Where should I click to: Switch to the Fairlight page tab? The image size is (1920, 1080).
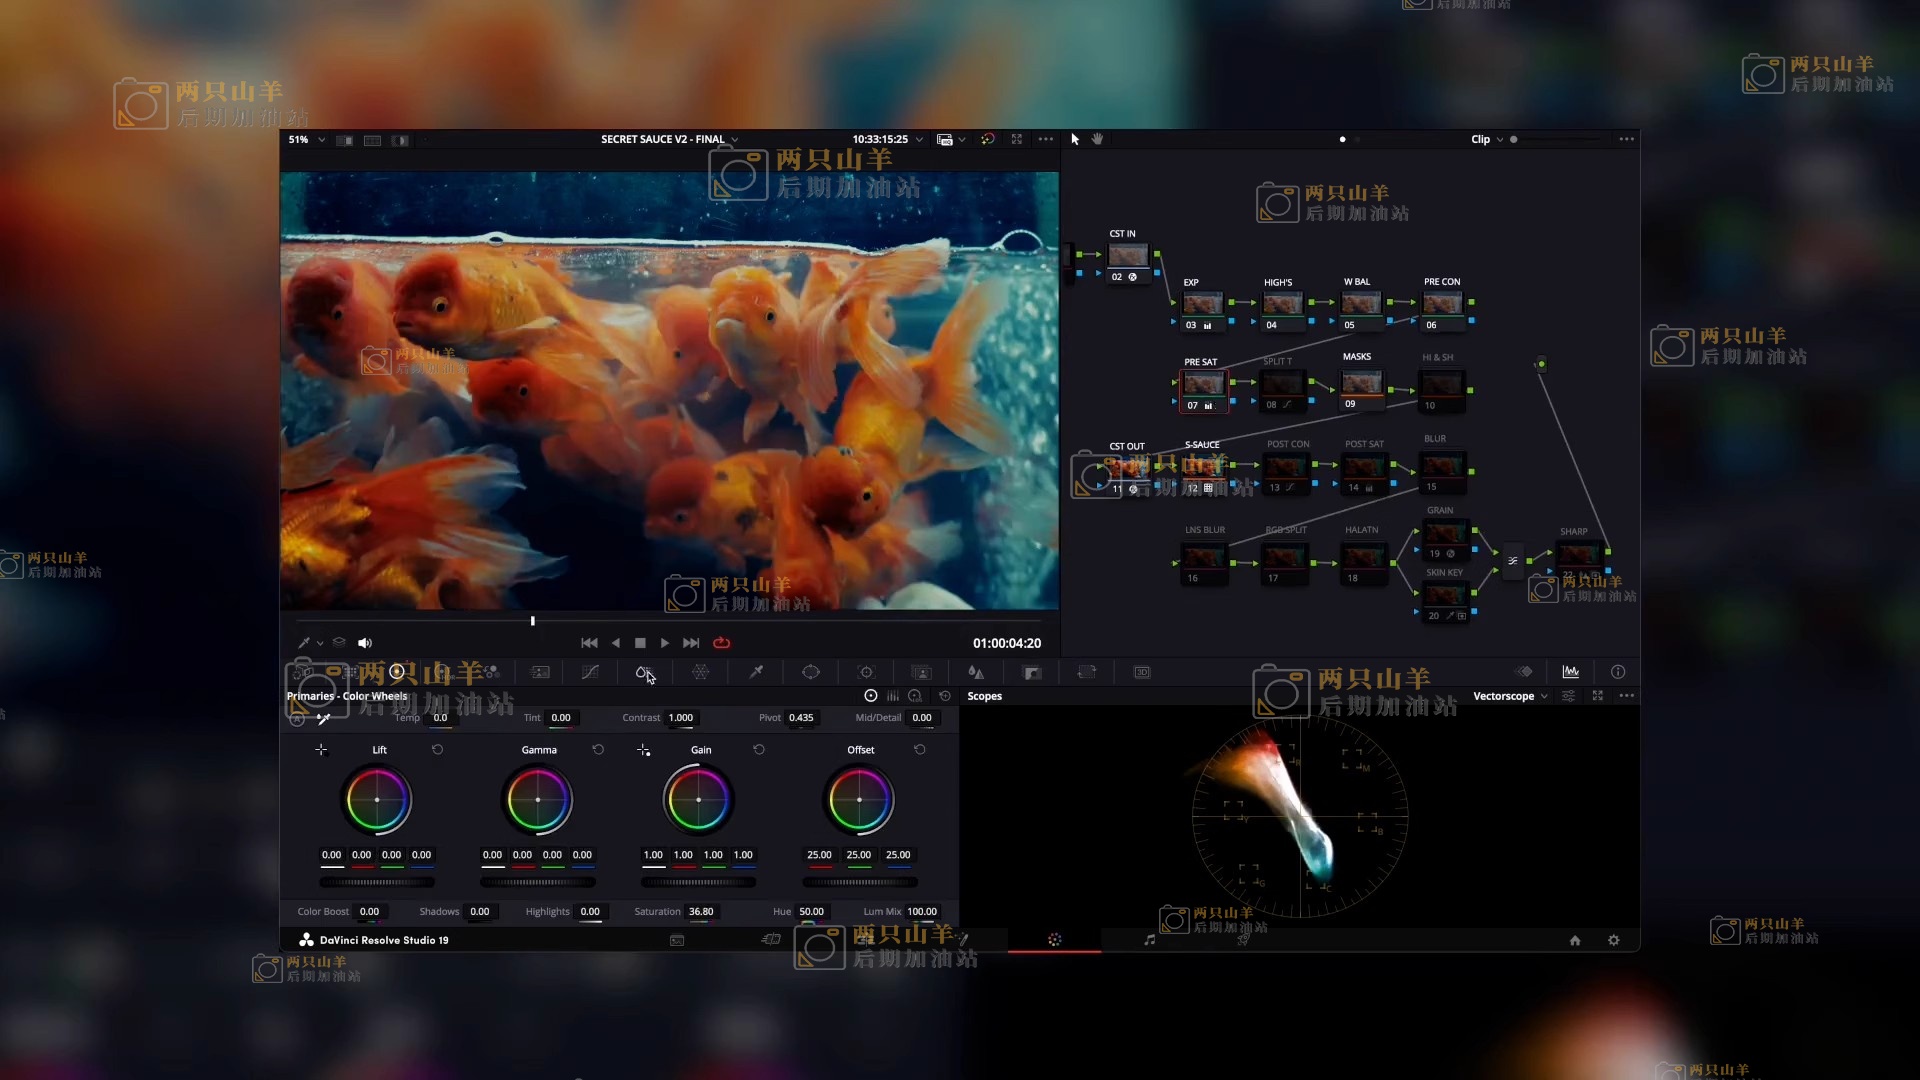[x=1149, y=940]
